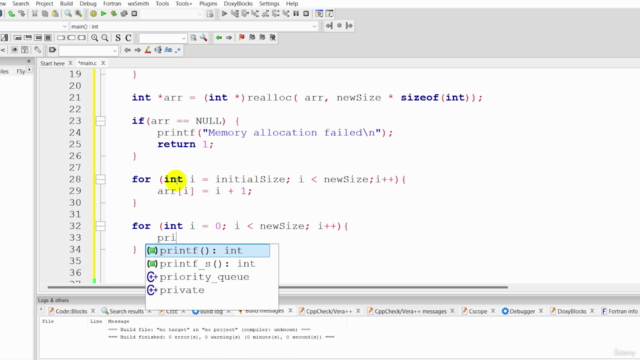Open the Fortran info tab
The image size is (640, 360).
click(622, 311)
